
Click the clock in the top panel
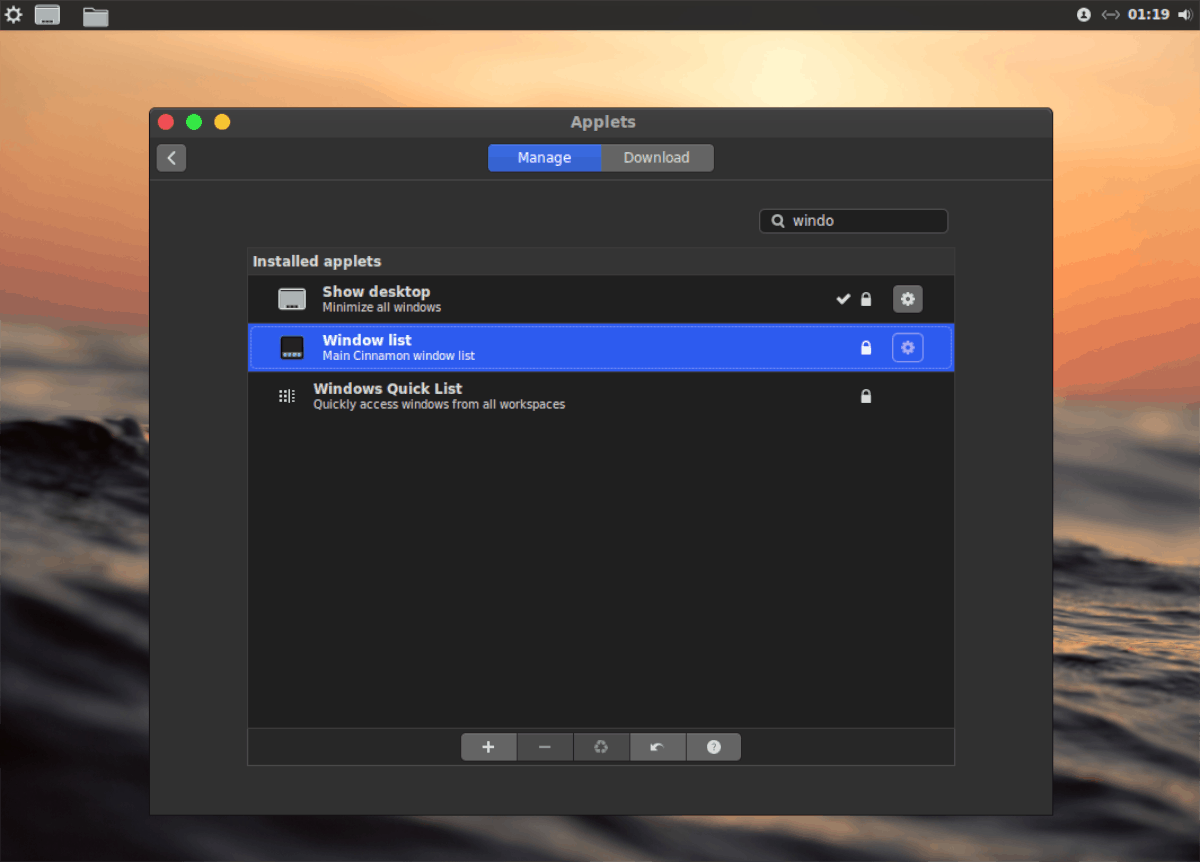pos(1148,14)
